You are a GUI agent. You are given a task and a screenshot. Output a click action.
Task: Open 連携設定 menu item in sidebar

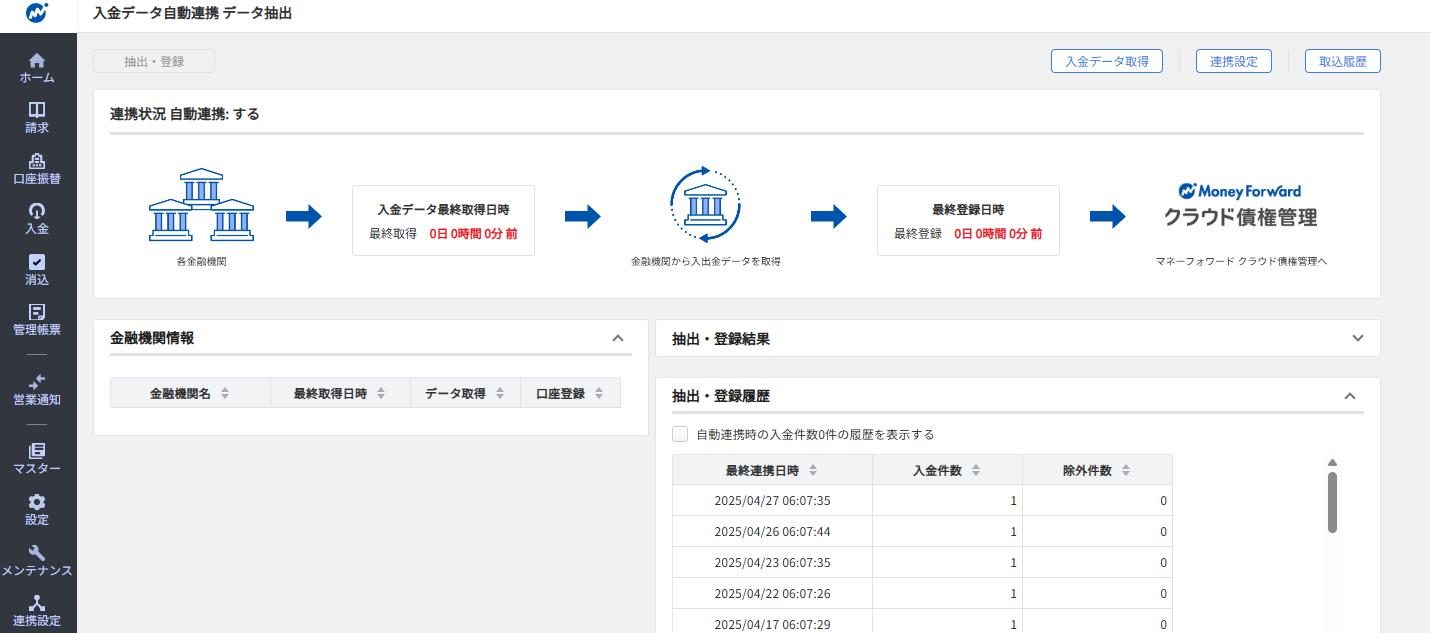pyautogui.click(x=37, y=610)
